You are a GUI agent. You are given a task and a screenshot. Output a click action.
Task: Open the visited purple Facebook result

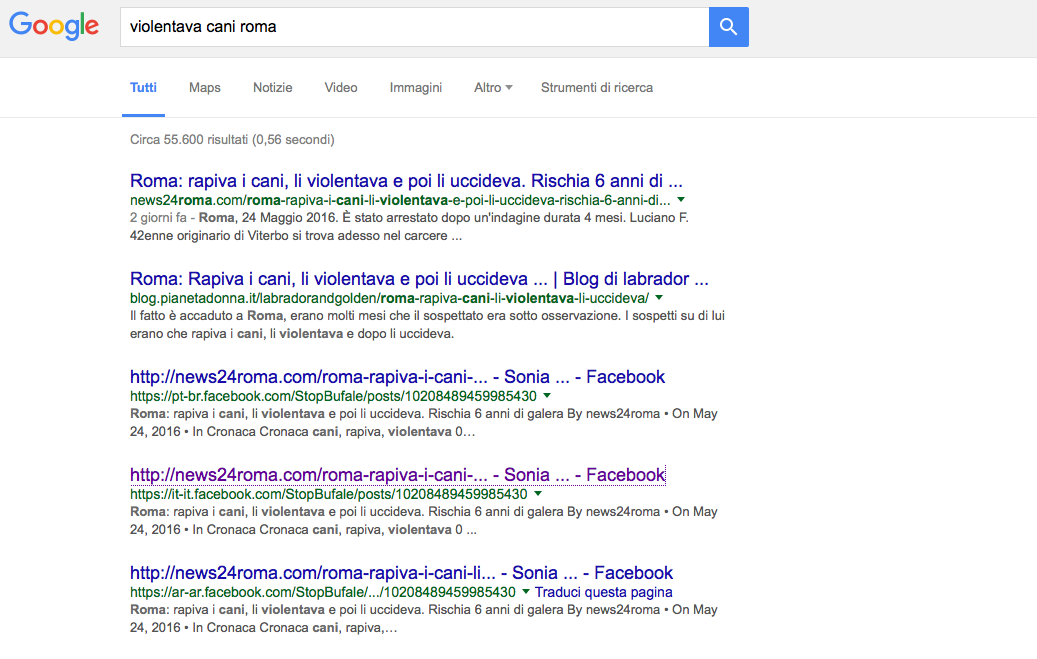(x=397, y=475)
